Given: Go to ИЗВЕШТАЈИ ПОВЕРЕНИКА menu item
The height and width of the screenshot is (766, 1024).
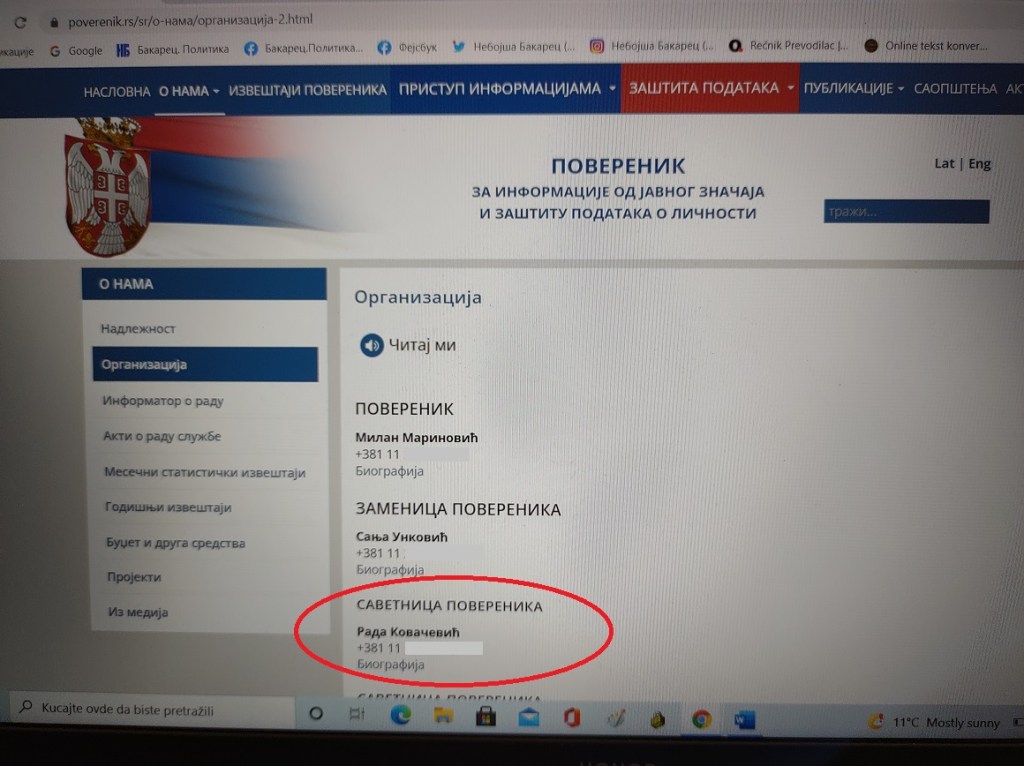Looking at the screenshot, I should point(308,90).
